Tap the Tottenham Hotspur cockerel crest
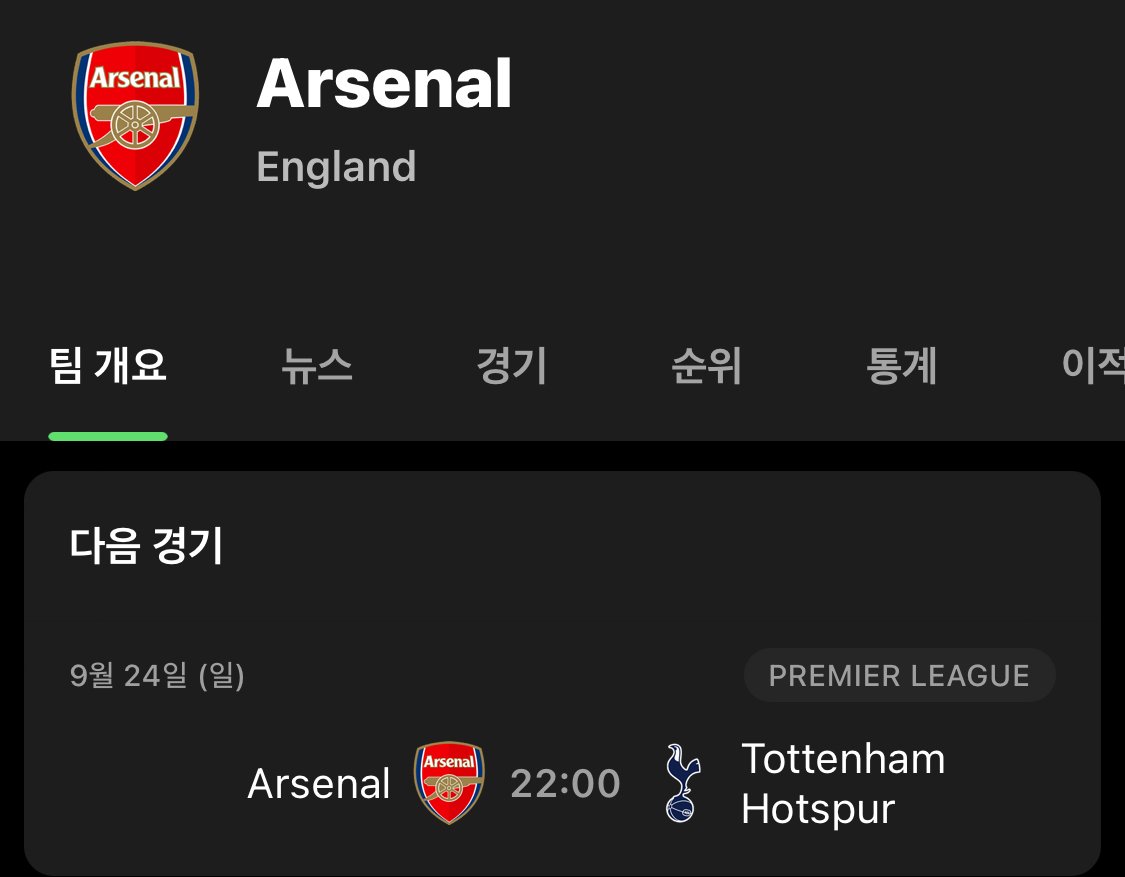Screen dimensions: 1125x877 coord(682,782)
